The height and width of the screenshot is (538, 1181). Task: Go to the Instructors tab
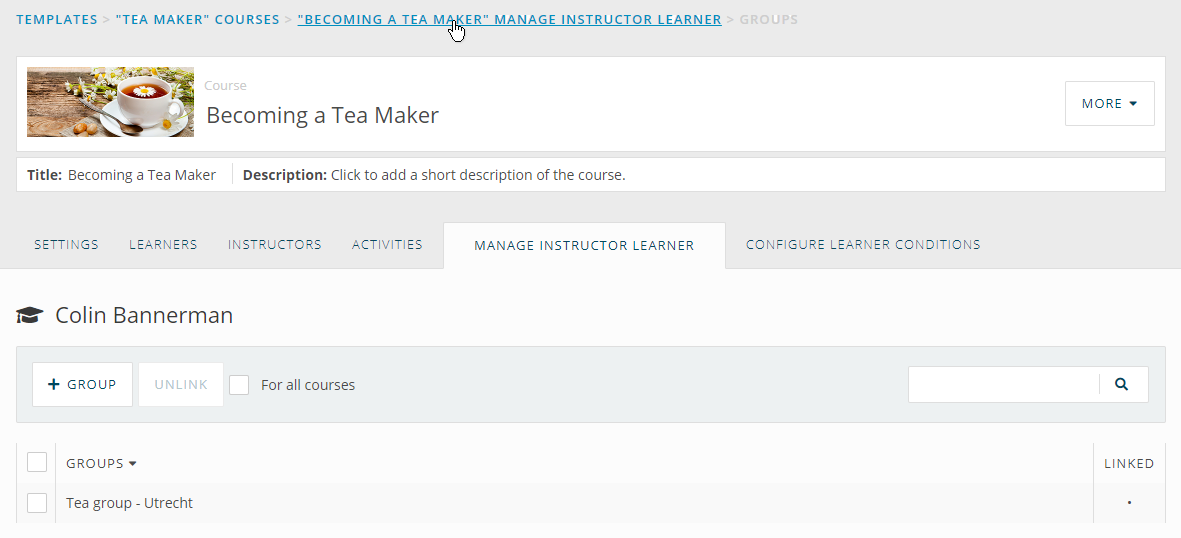[275, 245]
